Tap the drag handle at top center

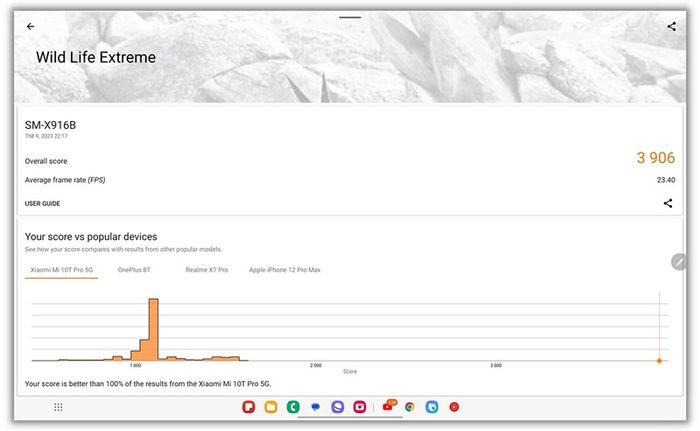[x=350, y=17]
